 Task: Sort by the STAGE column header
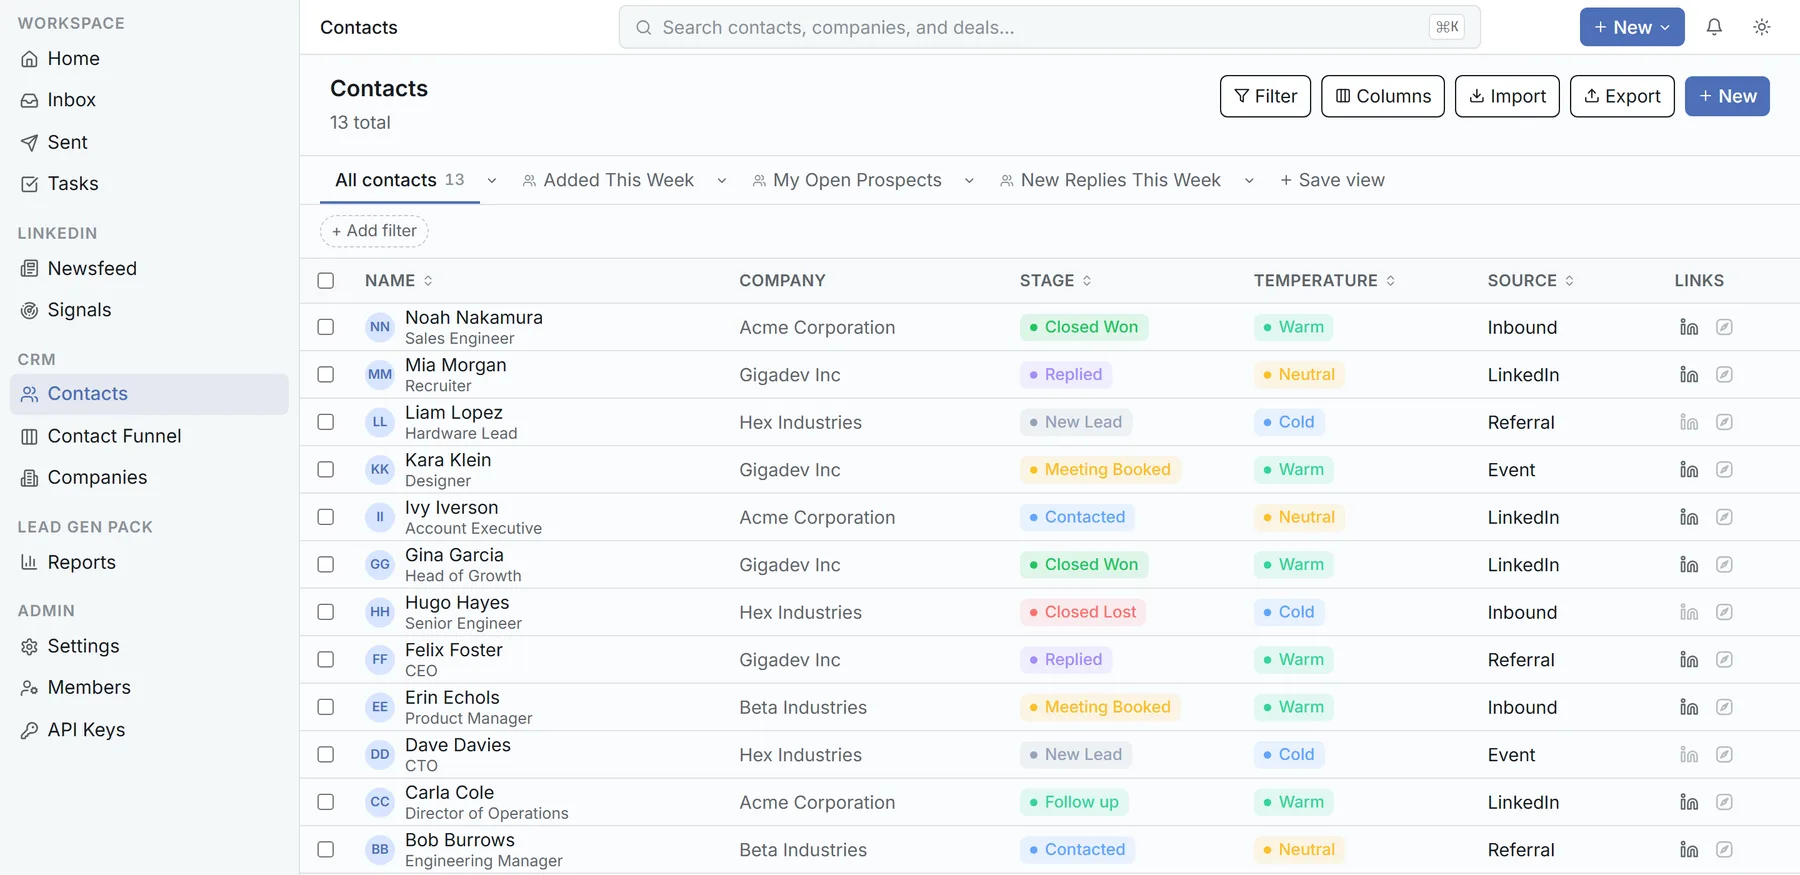pos(1056,281)
